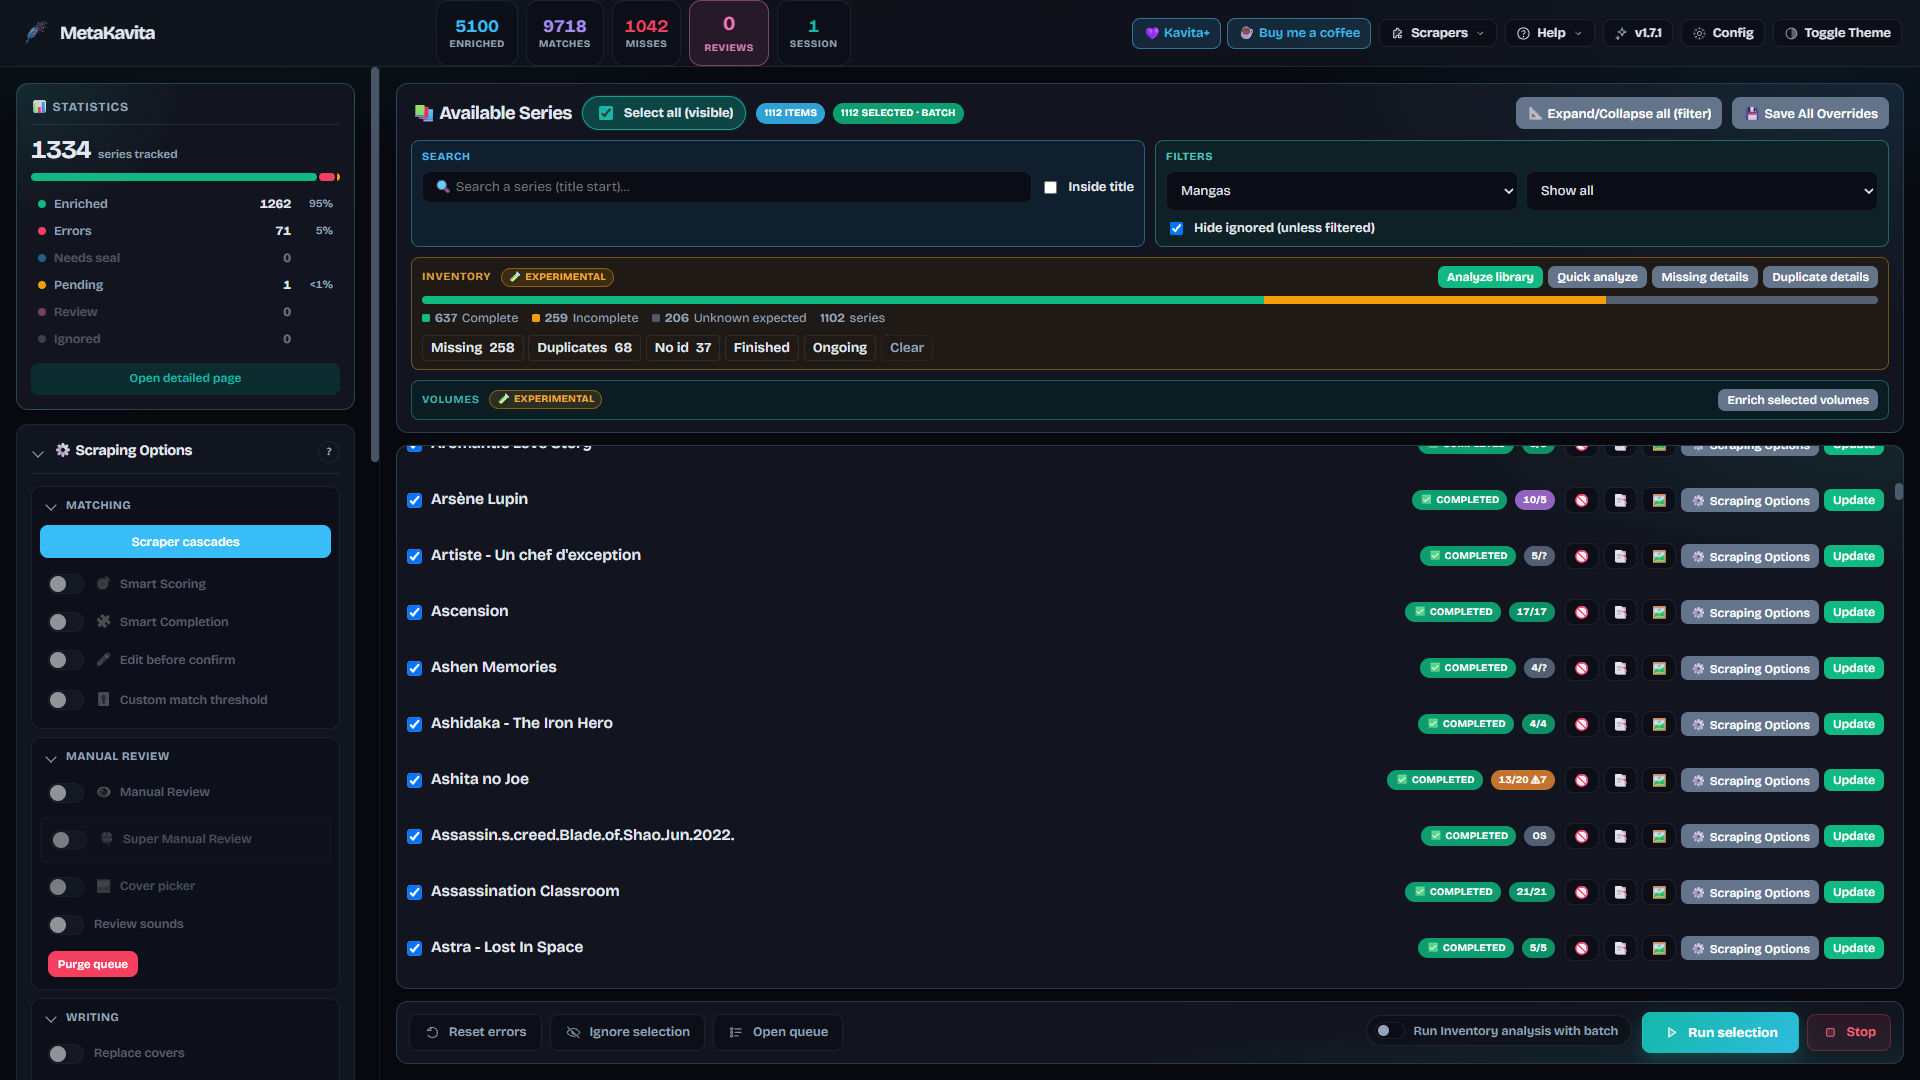Screen dimensions: 1920x1080
Task: Click the search magnifier icon in the search box
Action: [443, 187]
